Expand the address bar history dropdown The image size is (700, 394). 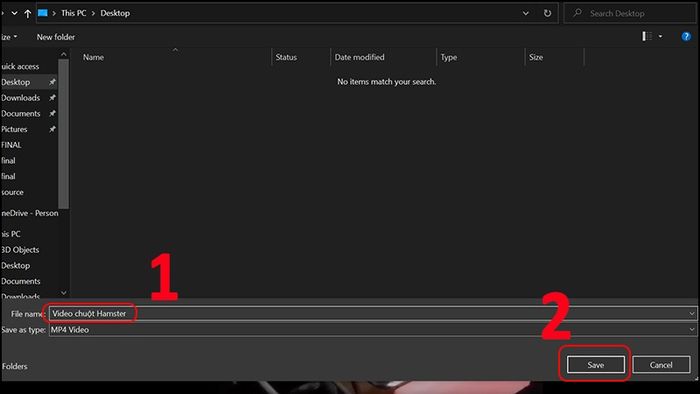(x=525, y=13)
